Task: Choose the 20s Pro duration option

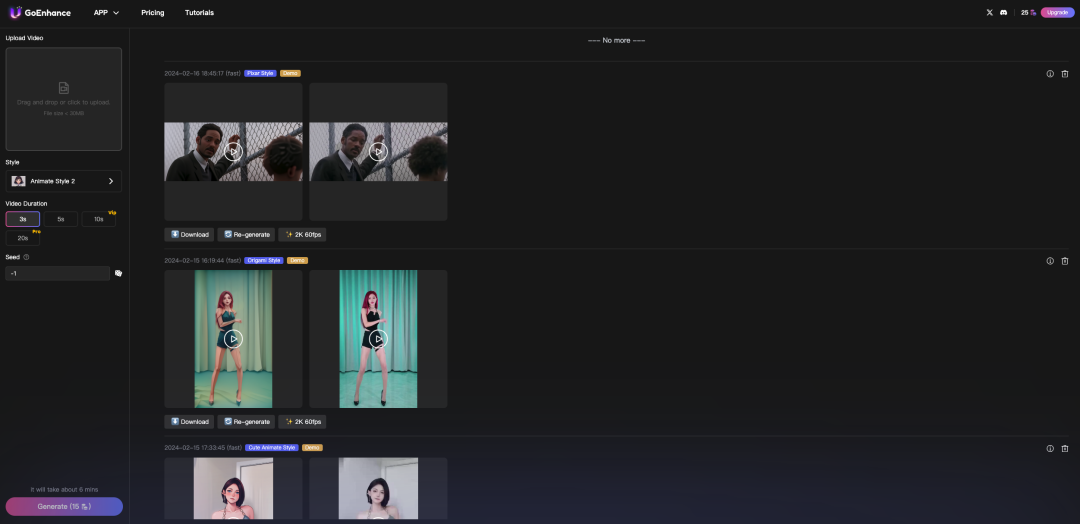Action: (x=22, y=238)
